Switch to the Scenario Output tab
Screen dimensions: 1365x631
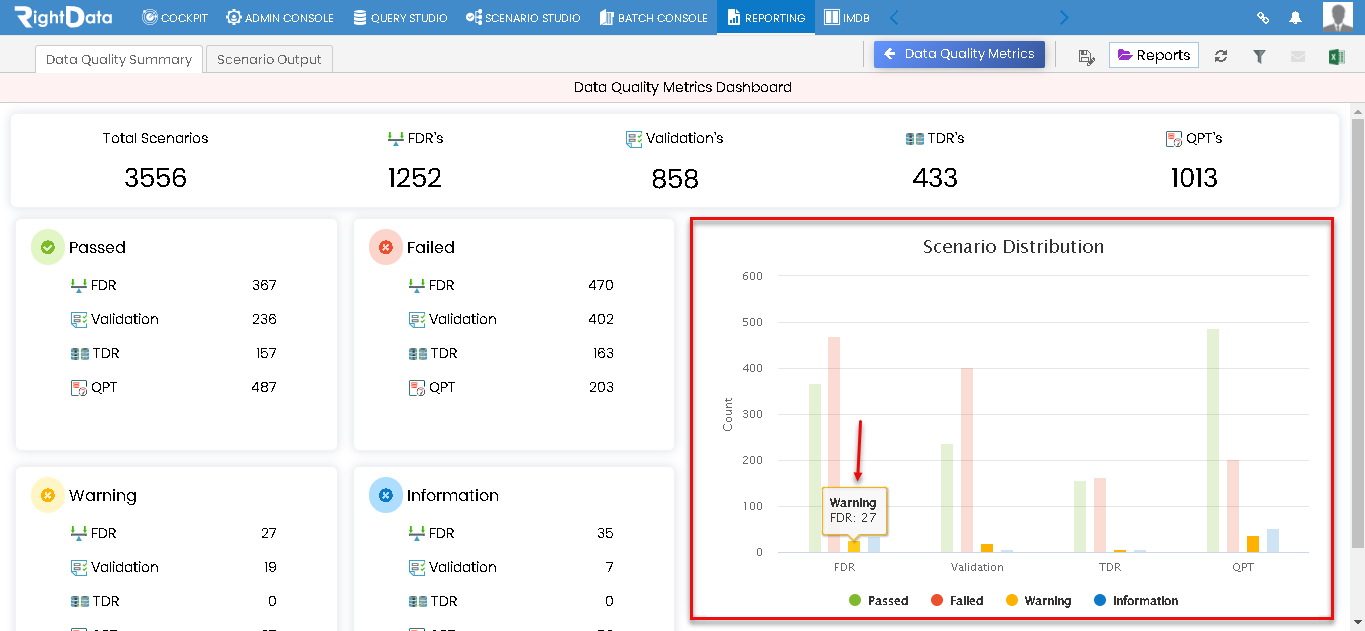[269, 59]
